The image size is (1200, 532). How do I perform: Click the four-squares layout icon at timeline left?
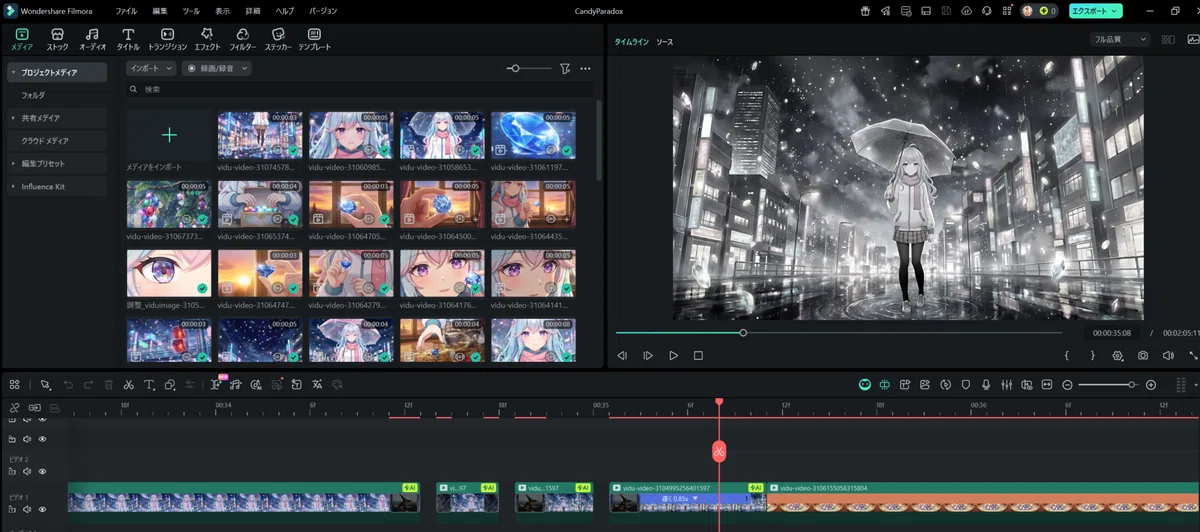tap(15, 384)
